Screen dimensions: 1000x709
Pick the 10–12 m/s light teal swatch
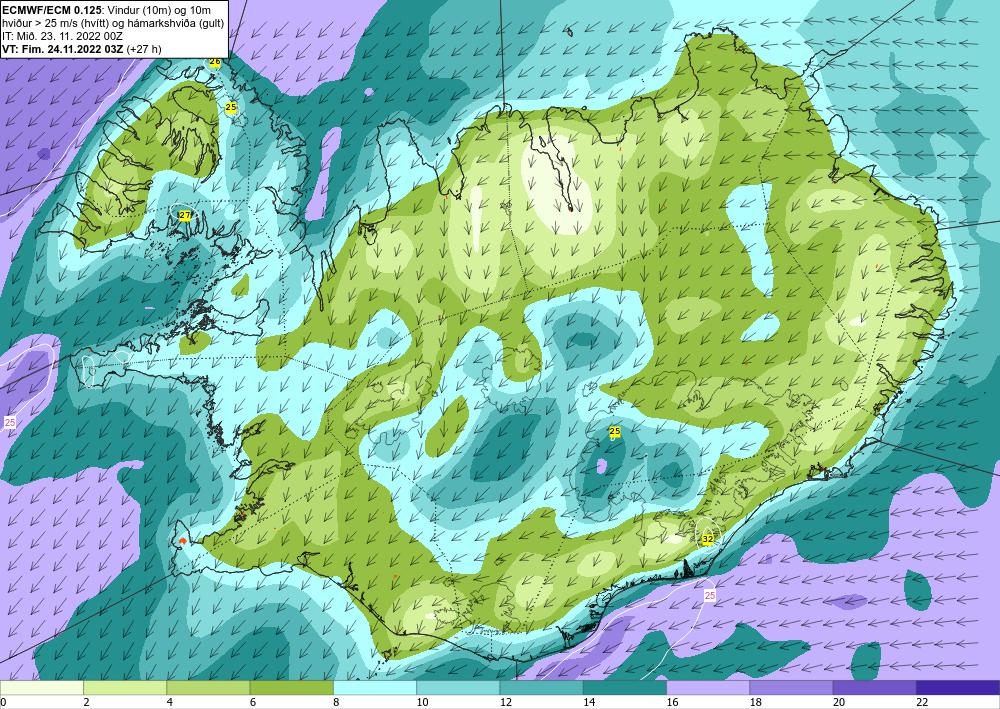[458, 688]
